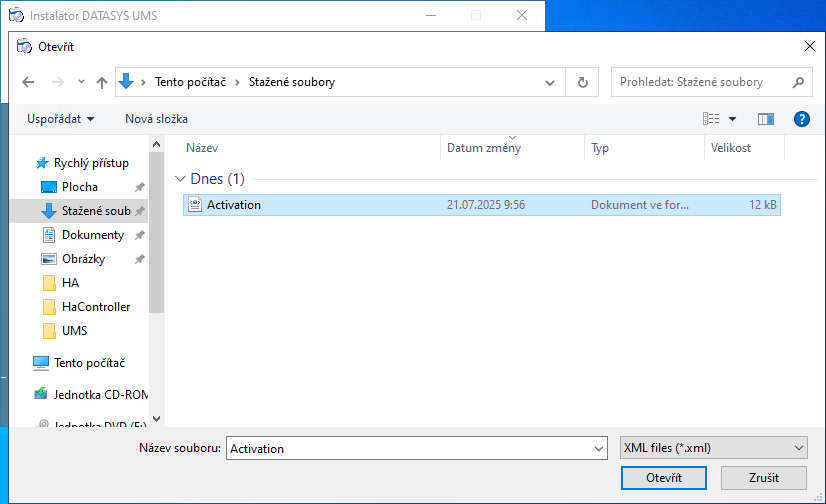Open the HaController folder in sidebar

tap(96, 307)
